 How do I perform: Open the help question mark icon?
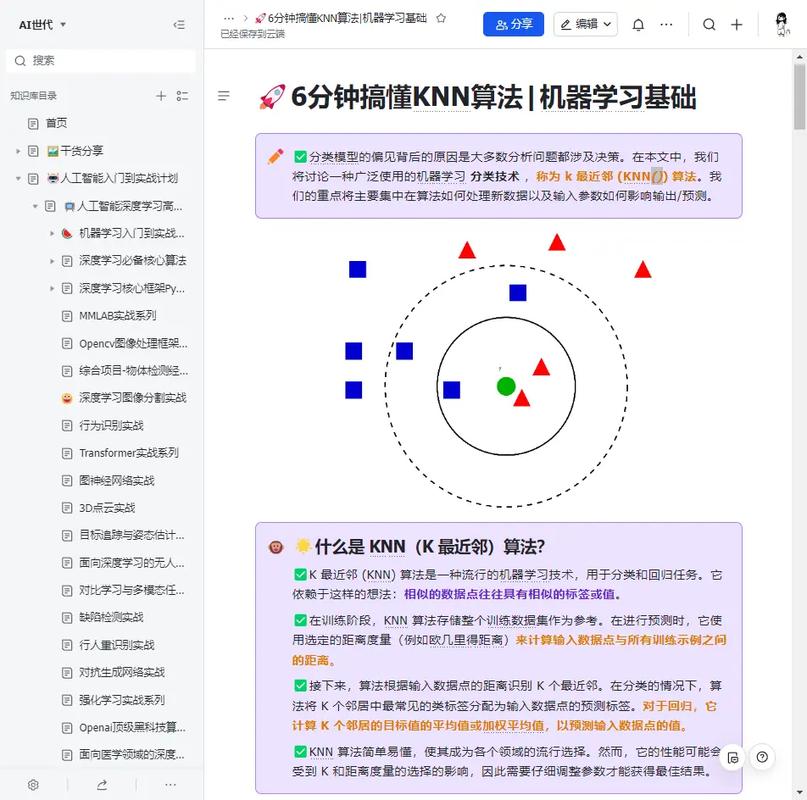764,757
